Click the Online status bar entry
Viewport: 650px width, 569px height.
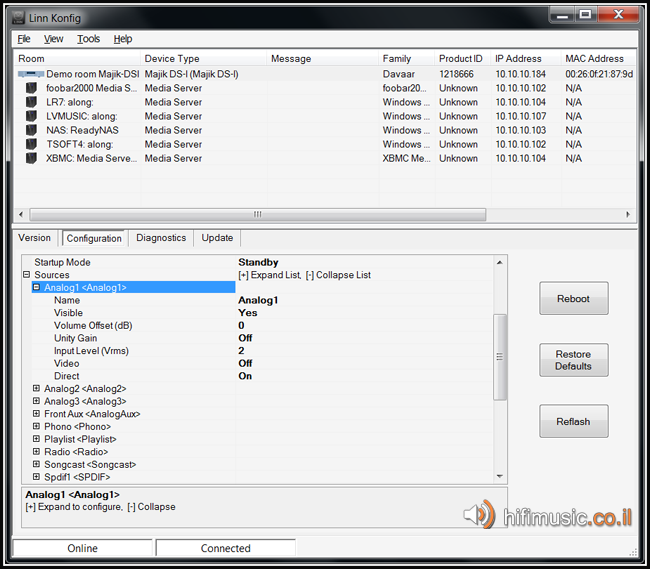pos(82,548)
